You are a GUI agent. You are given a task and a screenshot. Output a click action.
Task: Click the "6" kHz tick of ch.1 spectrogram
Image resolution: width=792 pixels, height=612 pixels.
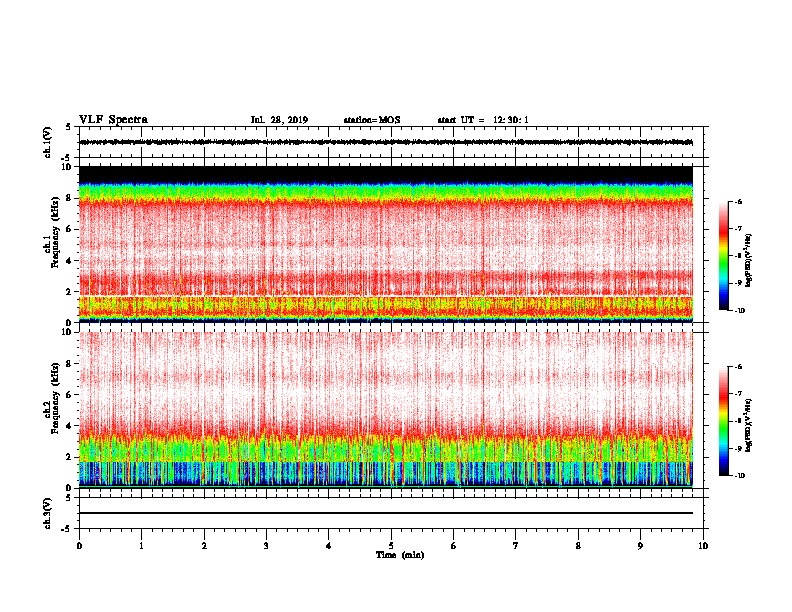pos(70,229)
